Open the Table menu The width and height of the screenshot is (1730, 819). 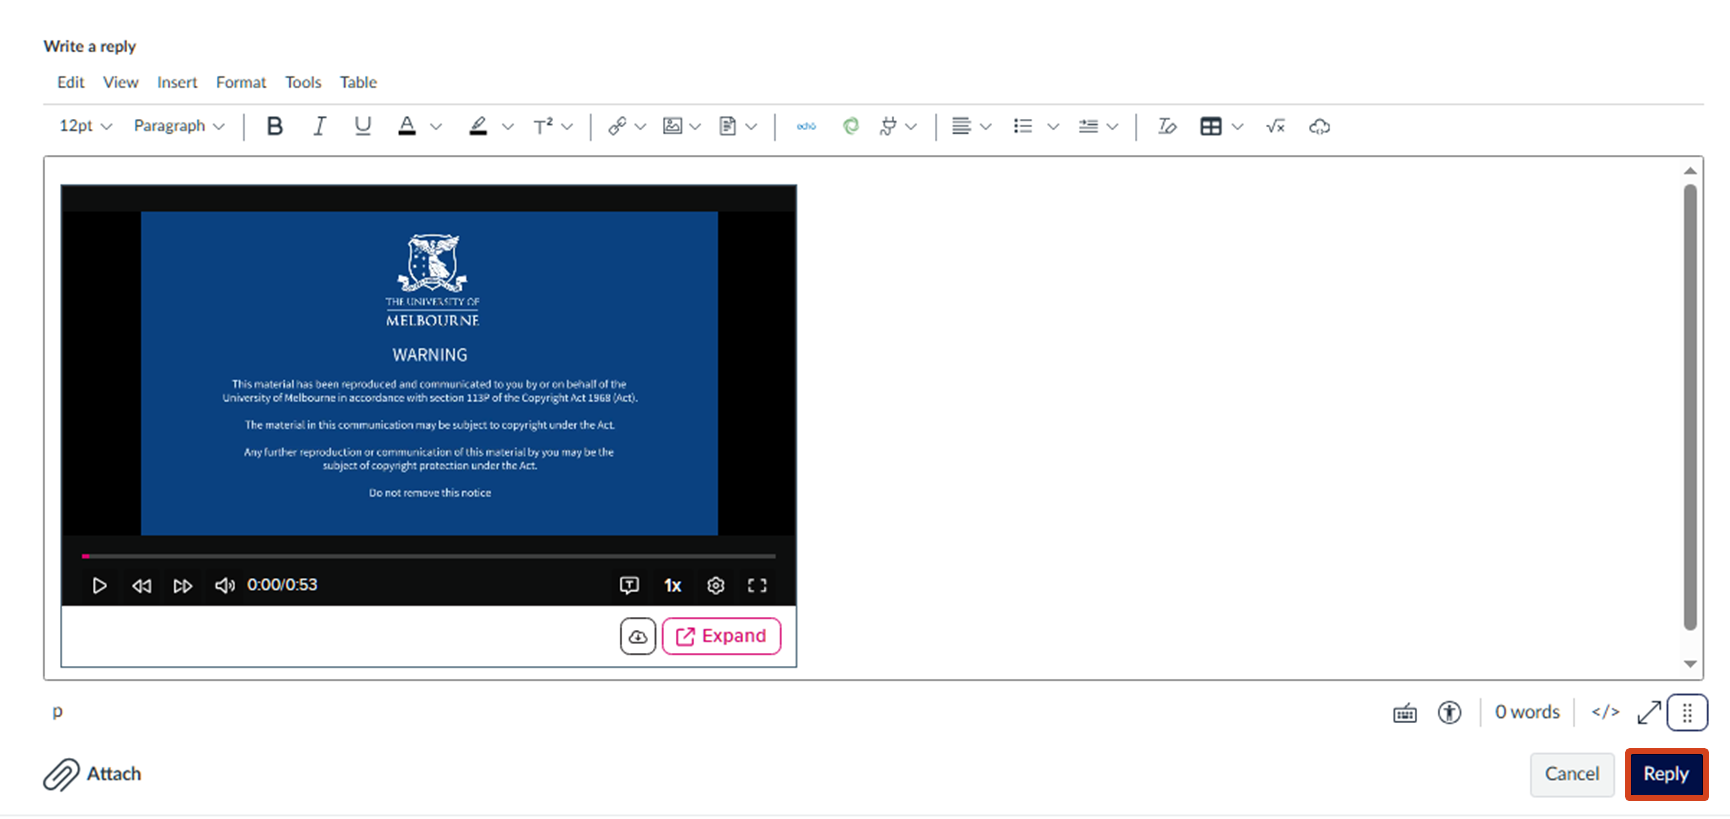[x=358, y=82]
